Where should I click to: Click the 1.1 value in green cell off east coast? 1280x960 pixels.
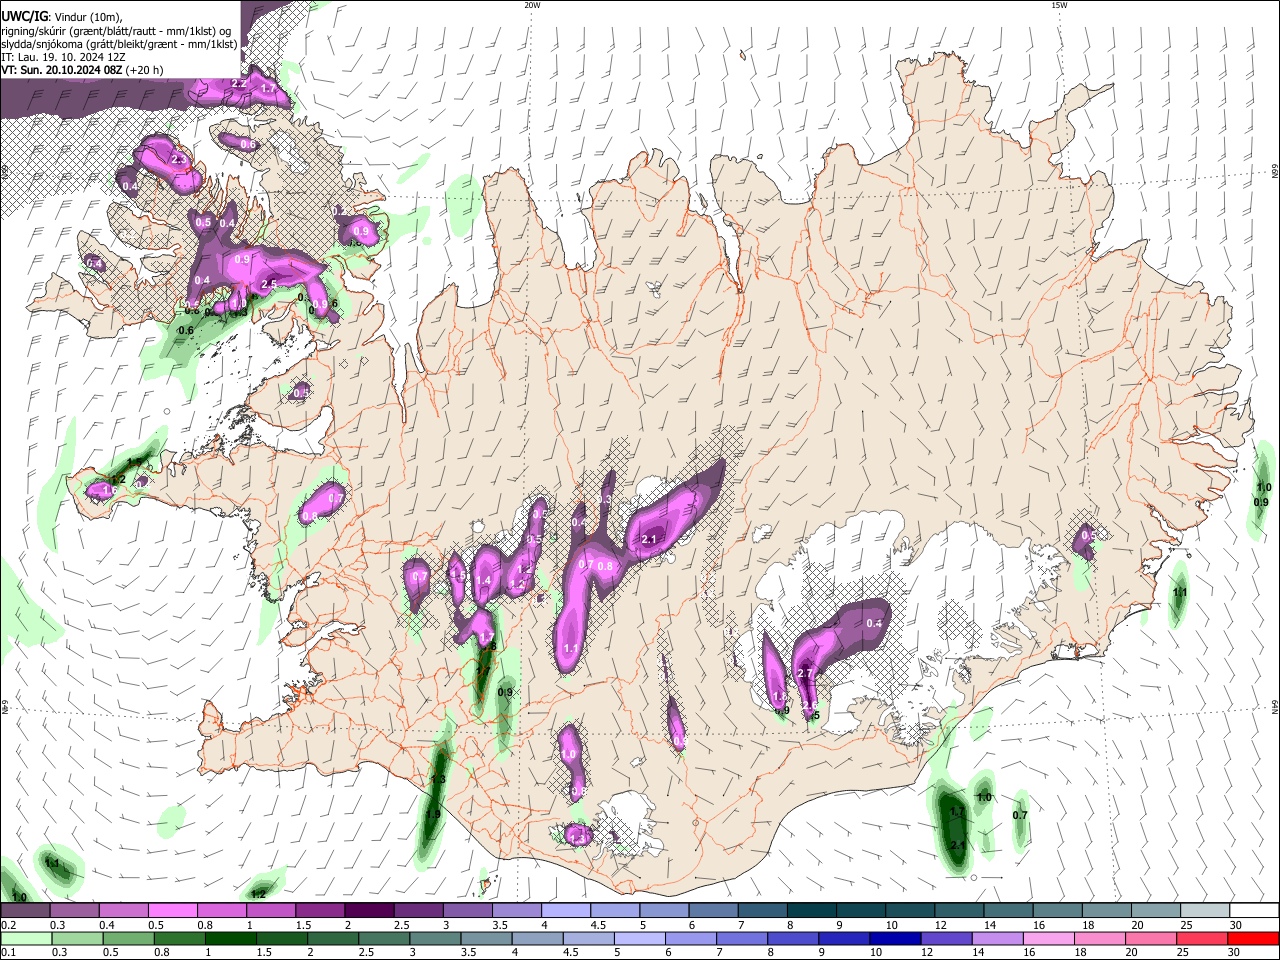[1180, 593]
